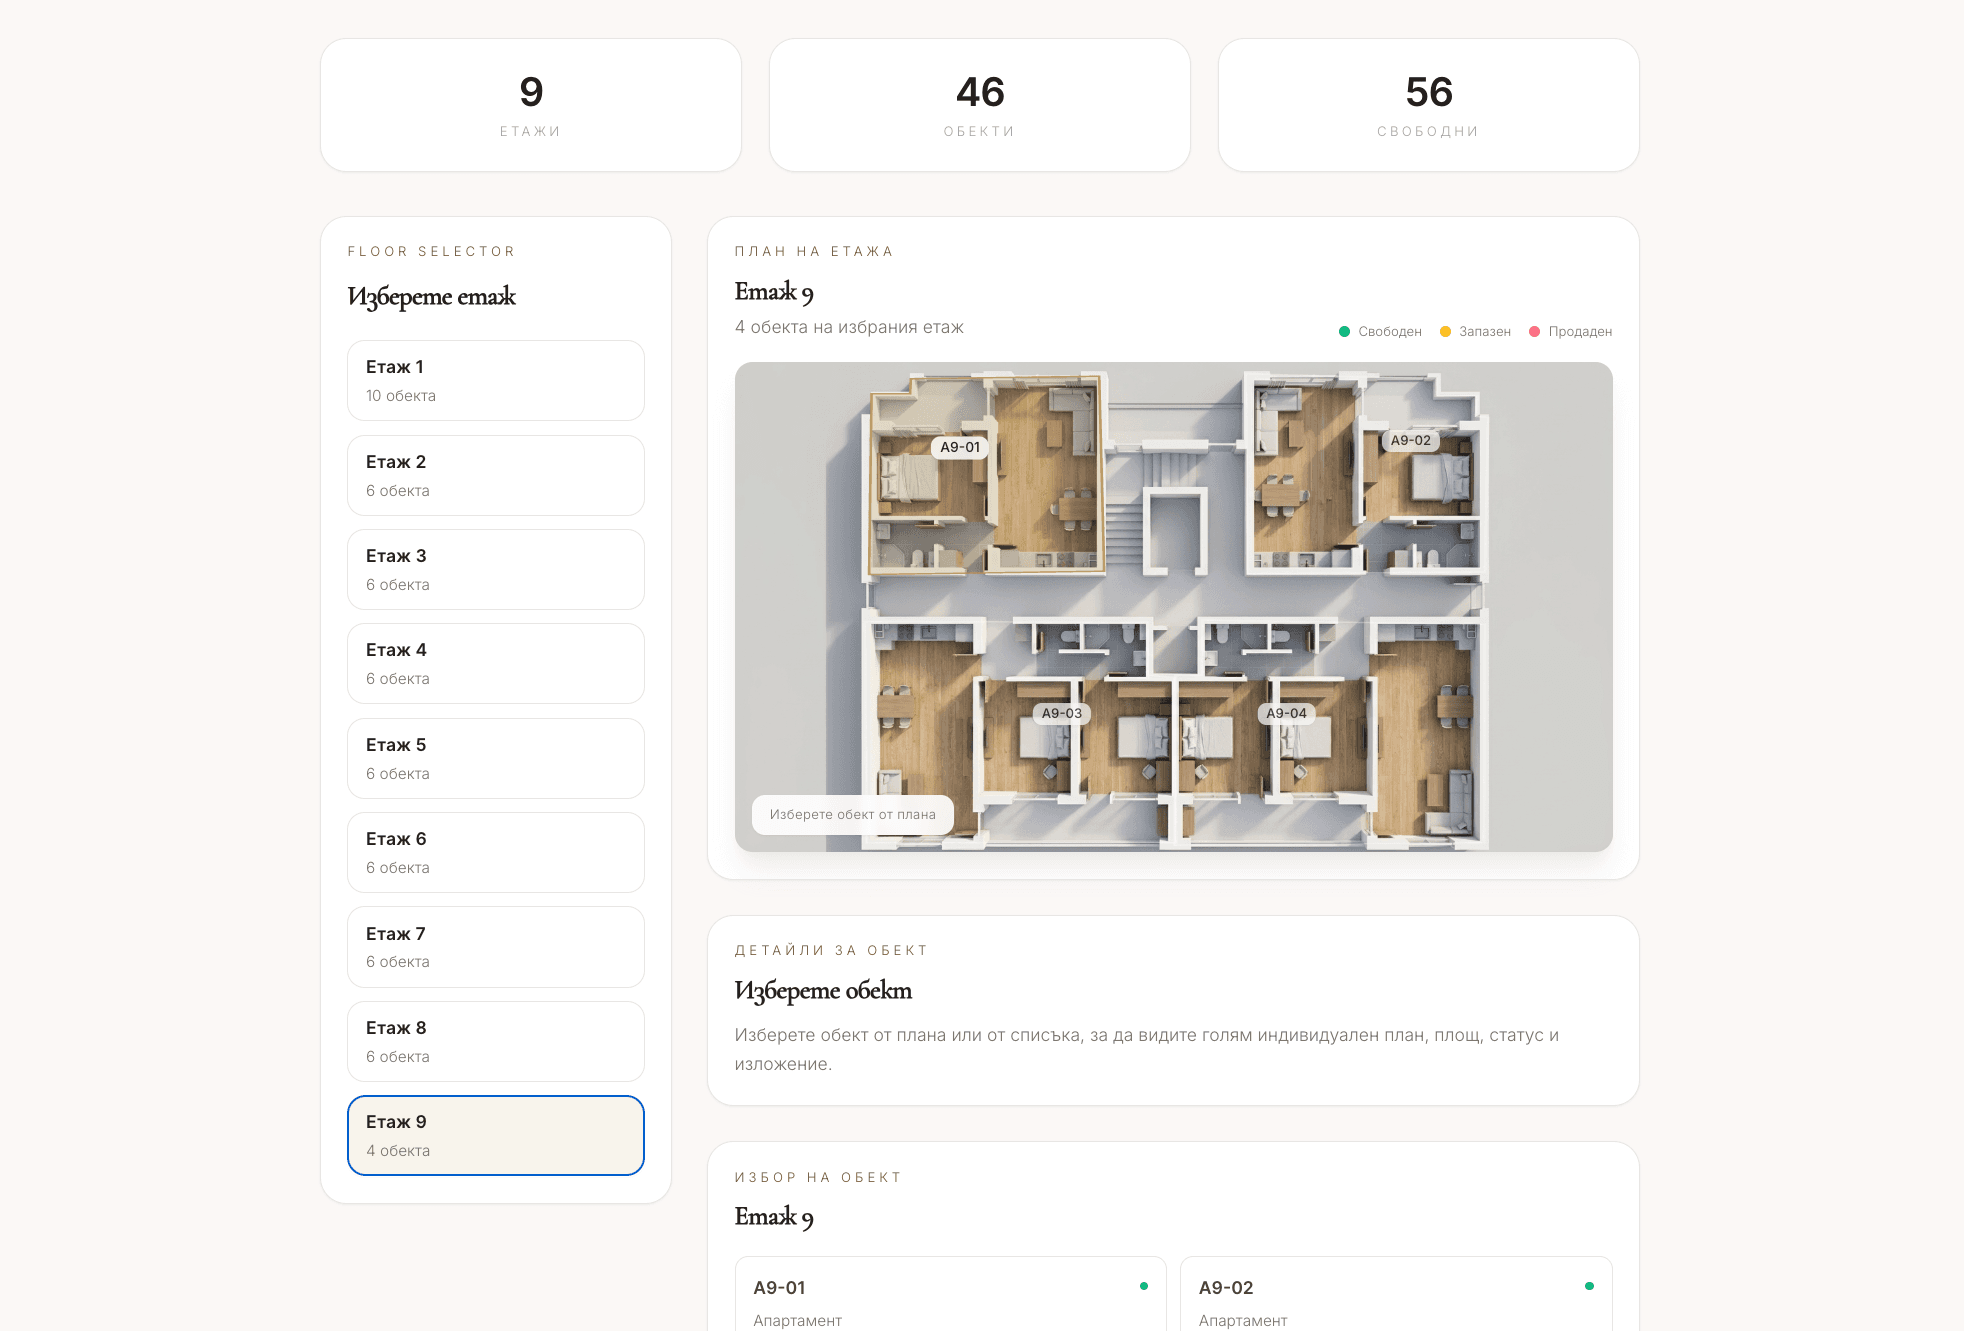Open the A9-01 Апартамент list card
Screen dimensions: 1964x1331
(x=950, y=1294)
